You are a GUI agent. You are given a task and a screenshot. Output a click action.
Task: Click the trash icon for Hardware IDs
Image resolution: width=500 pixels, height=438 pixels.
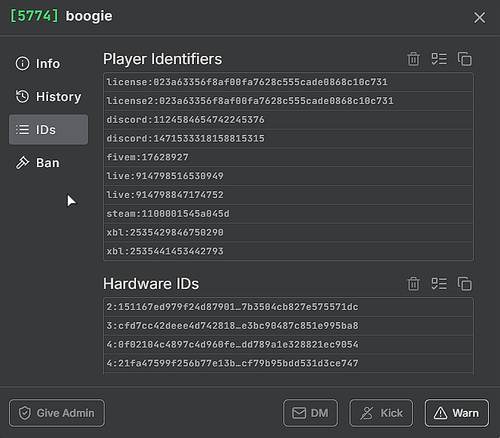pyautogui.click(x=413, y=284)
